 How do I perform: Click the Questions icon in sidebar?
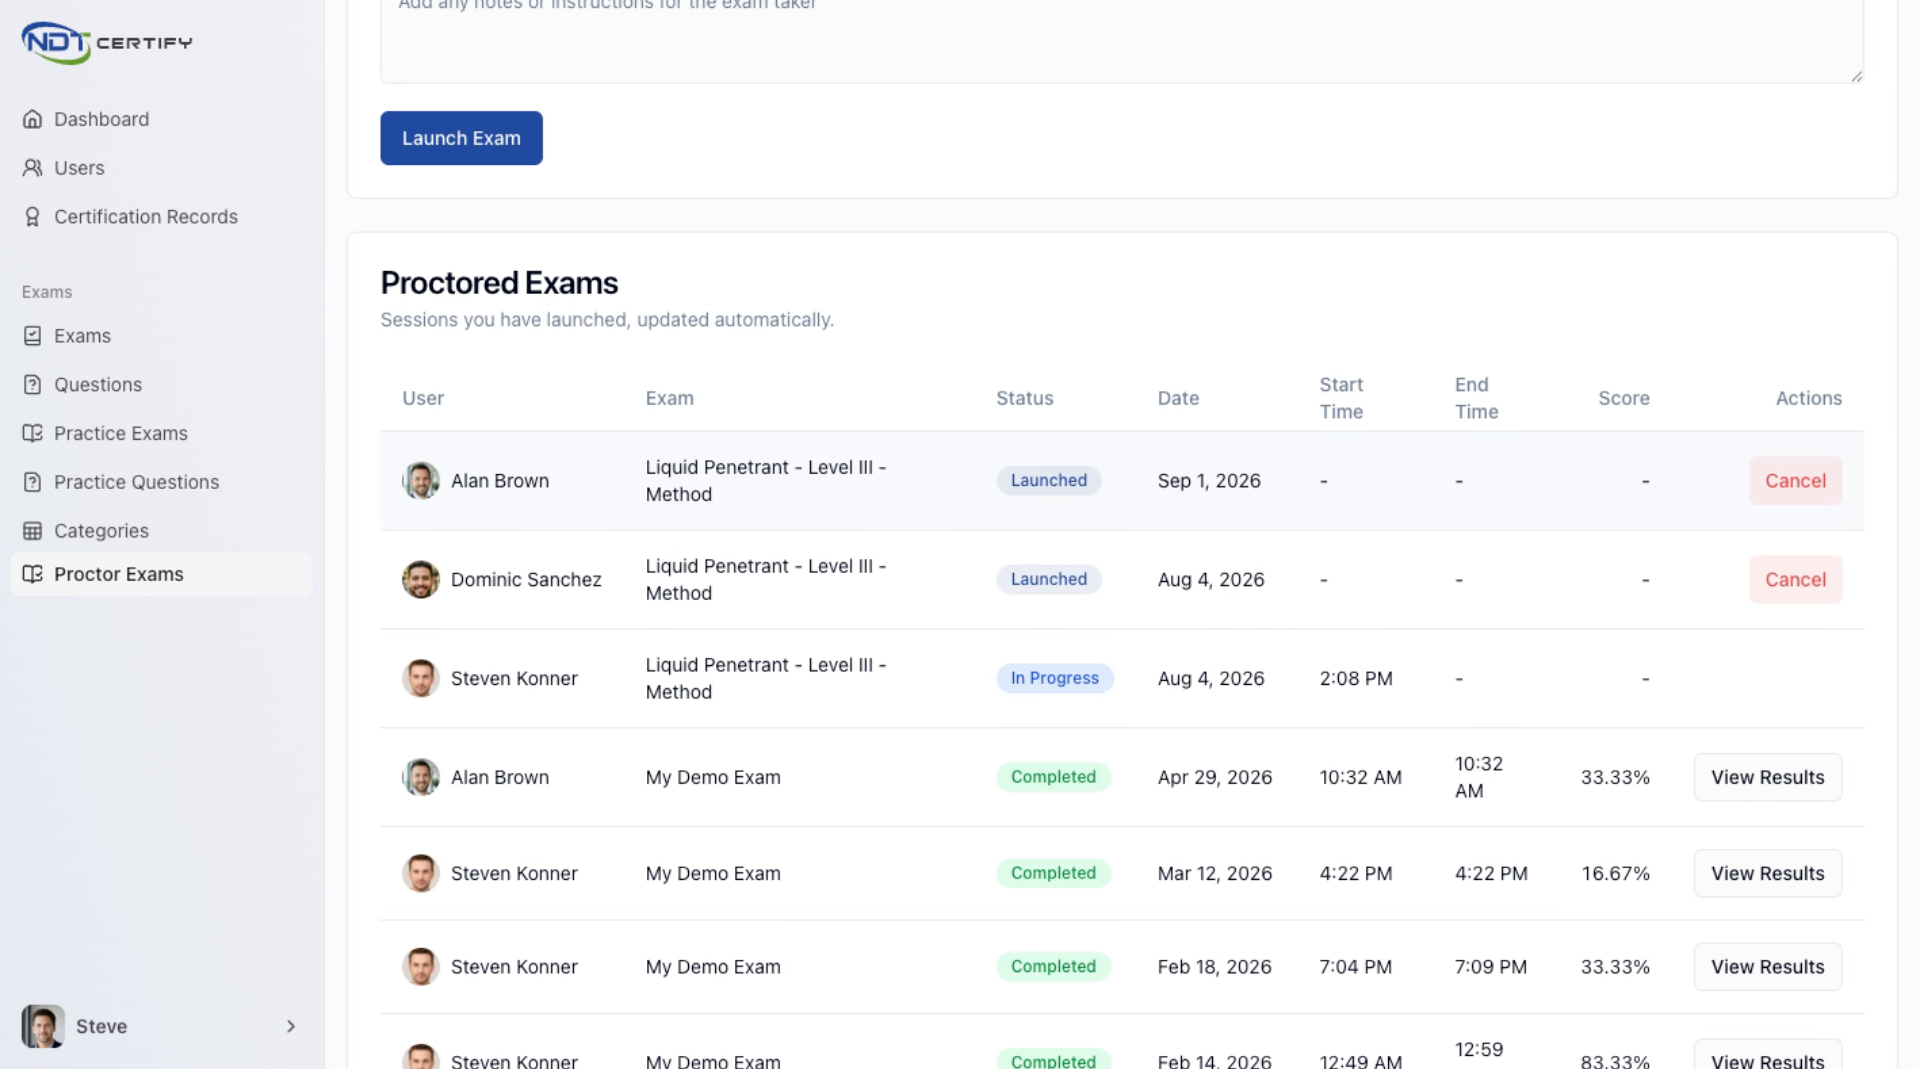33,385
